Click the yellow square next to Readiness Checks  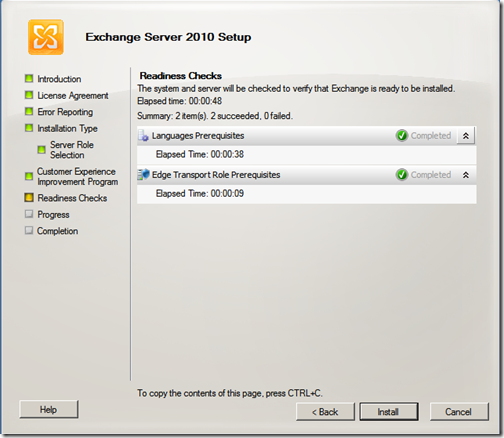(x=29, y=198)
